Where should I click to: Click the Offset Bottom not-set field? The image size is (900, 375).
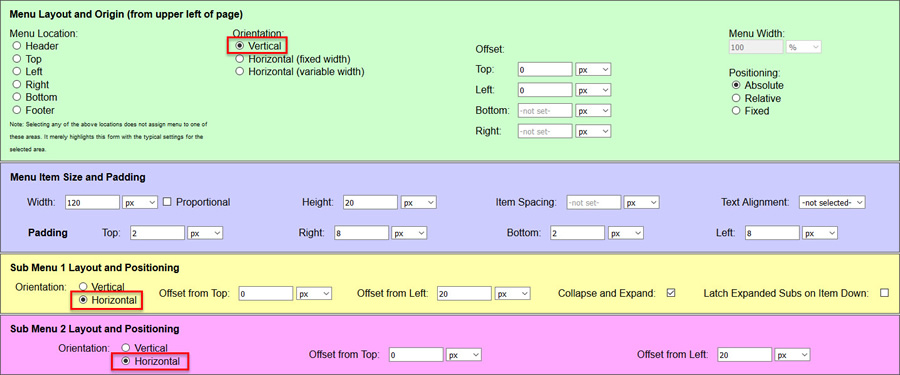click(545, 110)
